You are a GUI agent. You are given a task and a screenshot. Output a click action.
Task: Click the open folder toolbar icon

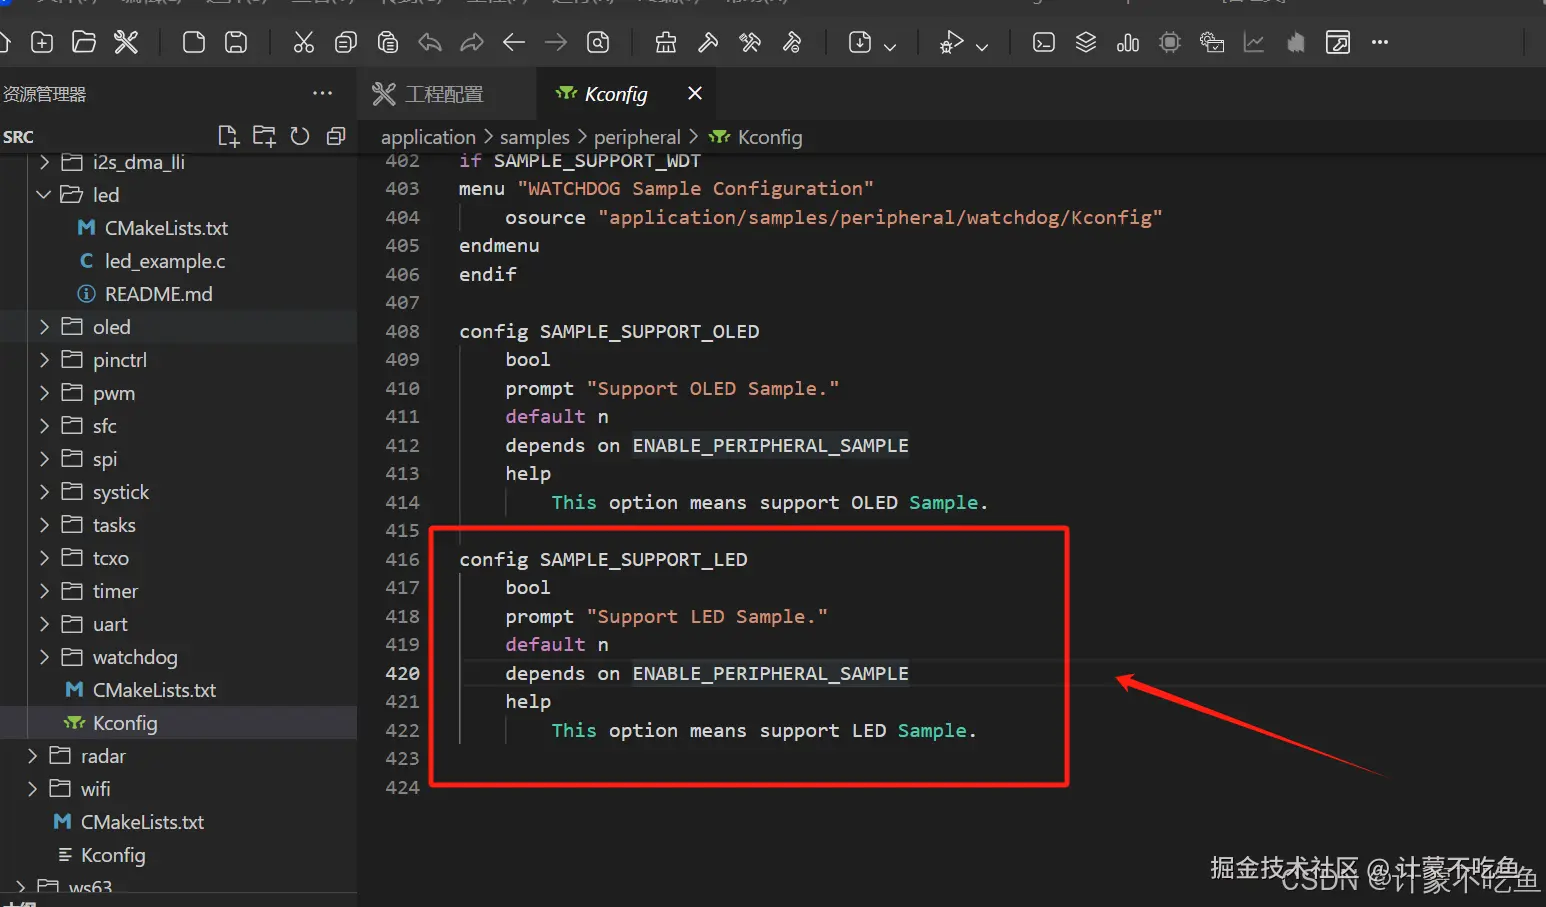click(84, 42)
